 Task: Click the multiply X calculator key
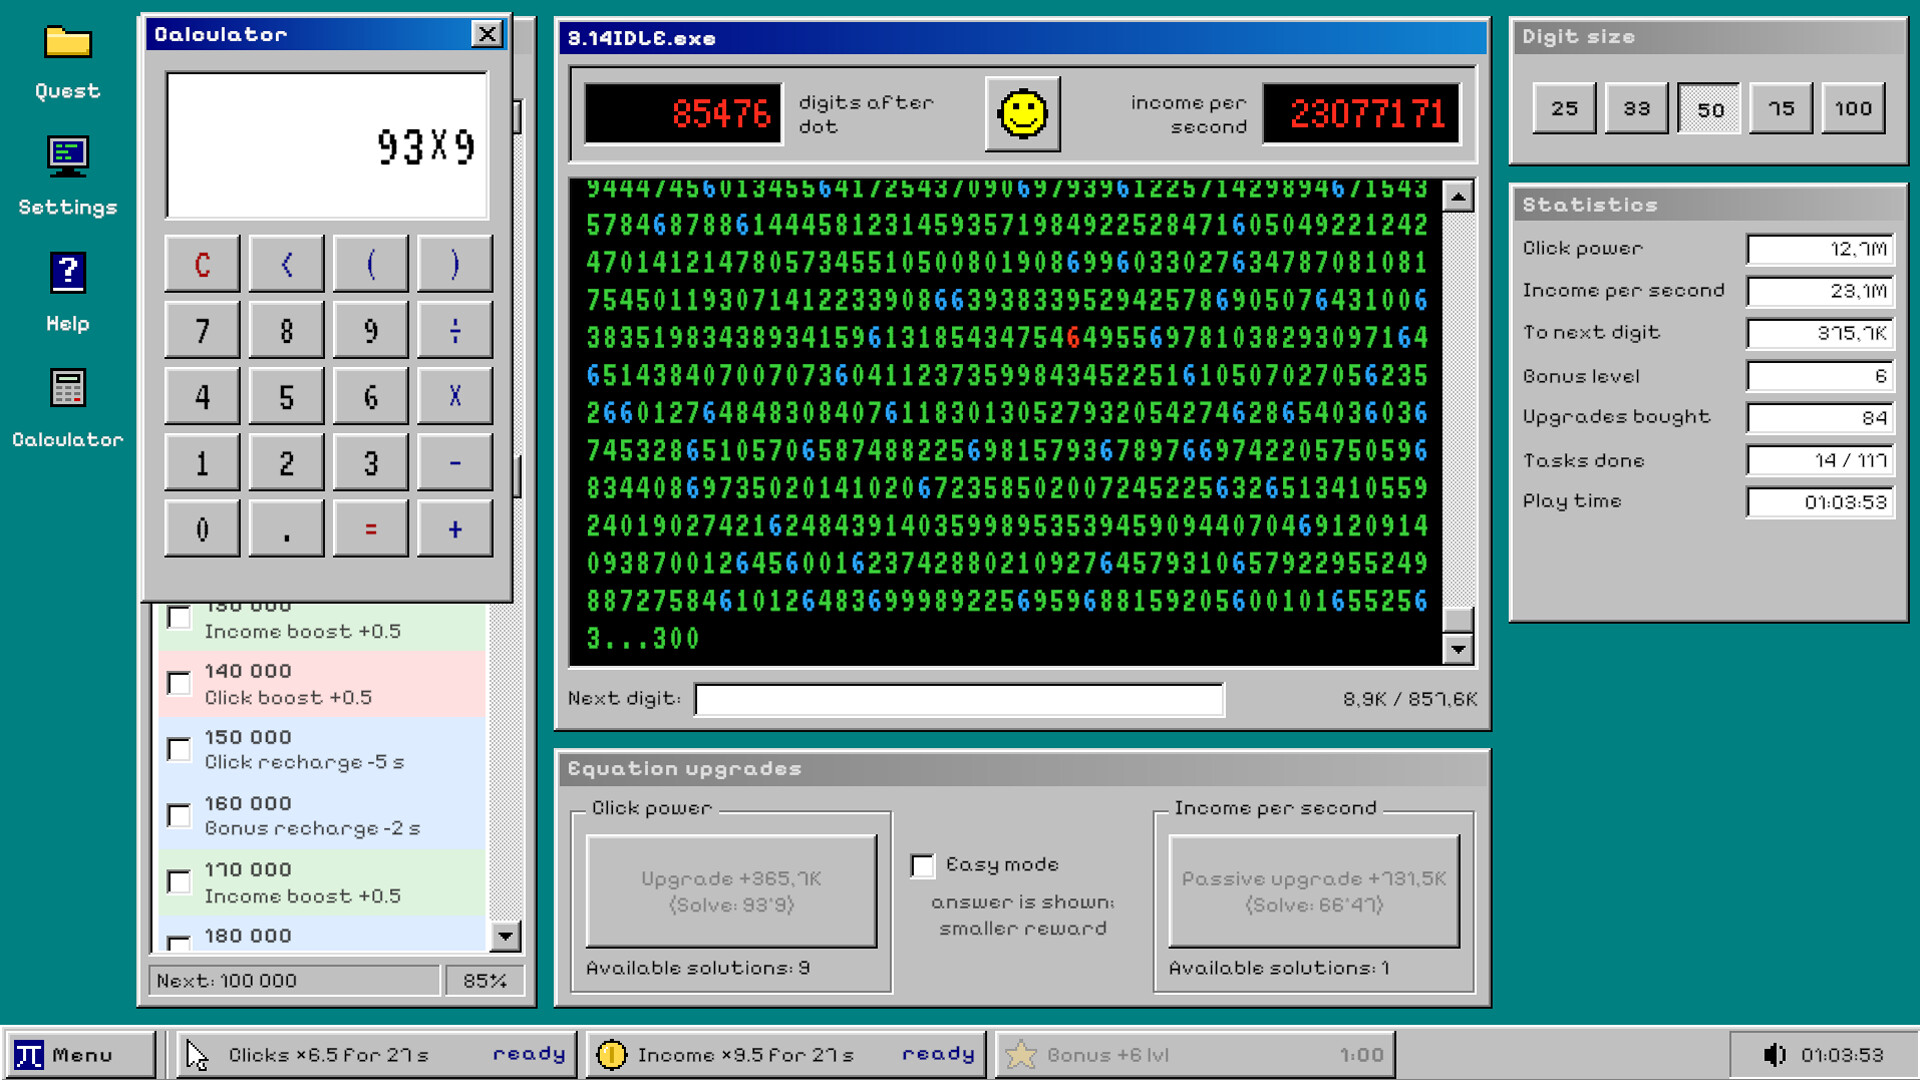454,396
